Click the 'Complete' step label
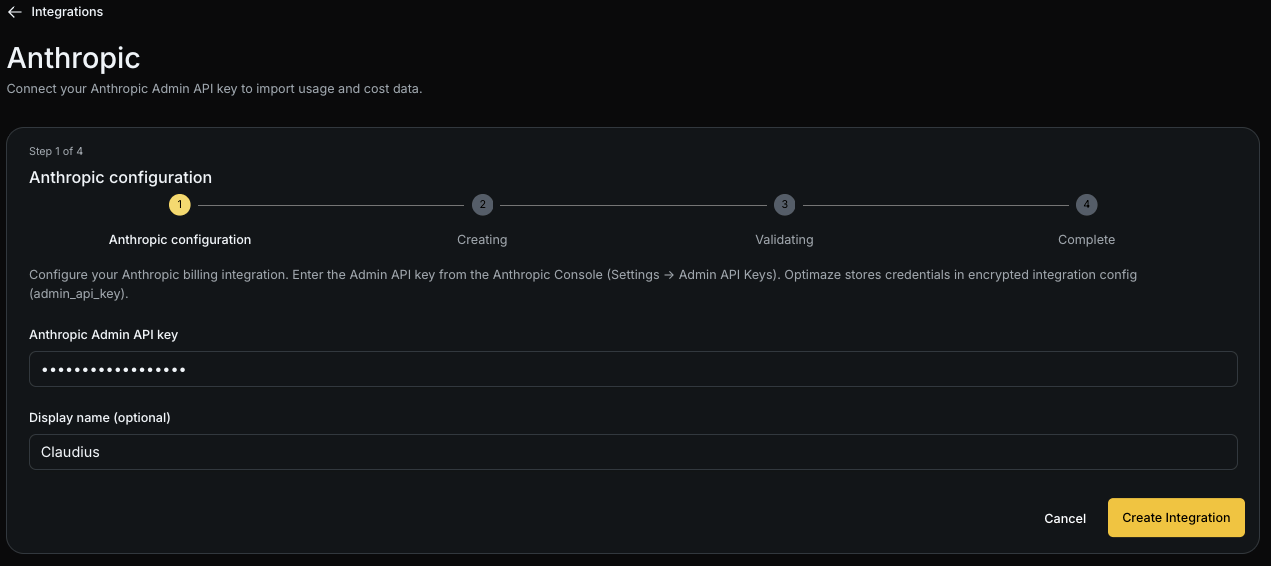 pos(1086,240)
